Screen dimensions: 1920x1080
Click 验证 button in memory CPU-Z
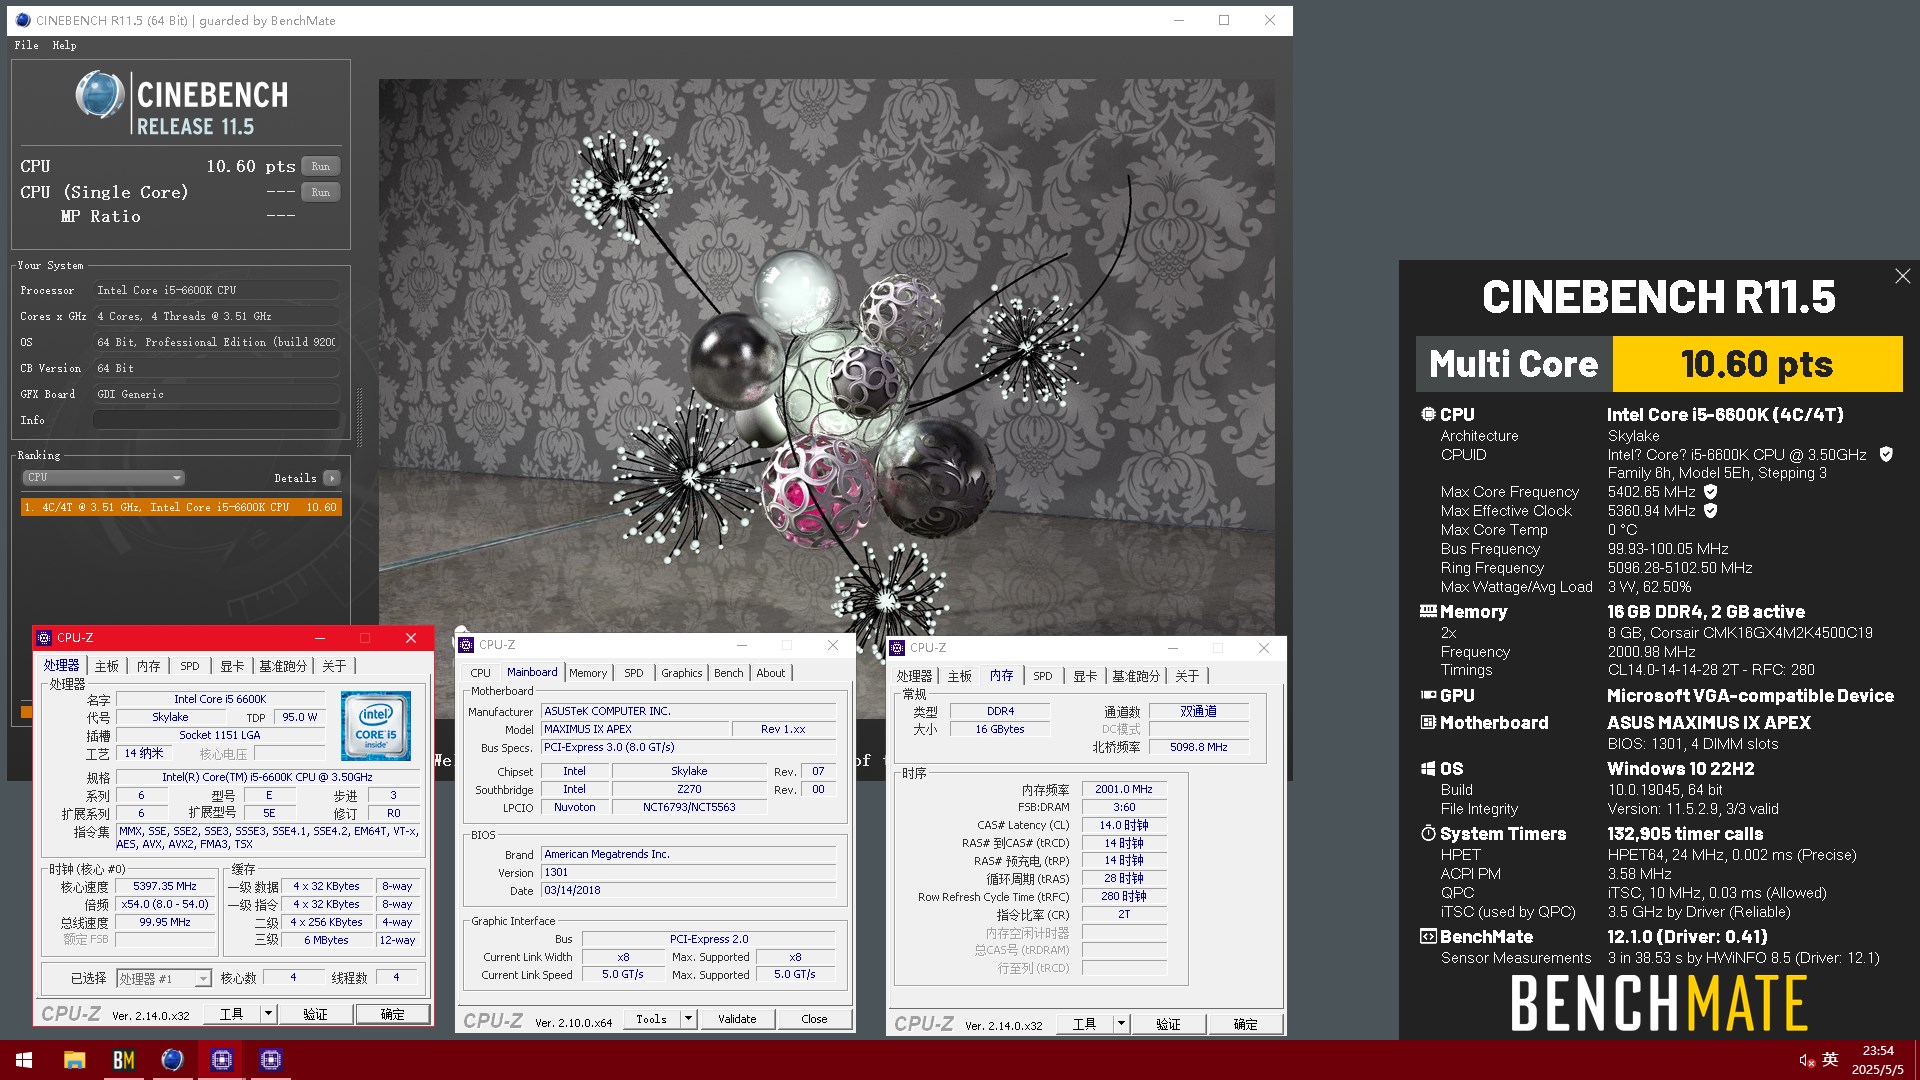(1168, 1024)
